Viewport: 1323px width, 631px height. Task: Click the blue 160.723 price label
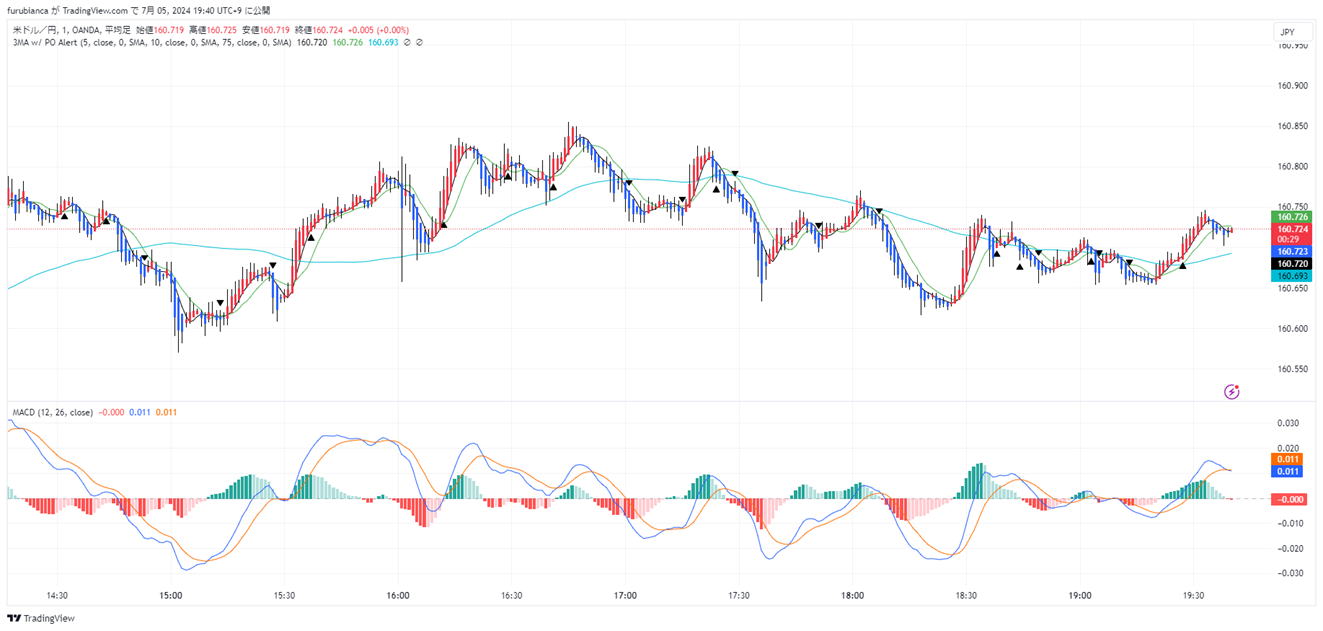tap(1288, 251)
